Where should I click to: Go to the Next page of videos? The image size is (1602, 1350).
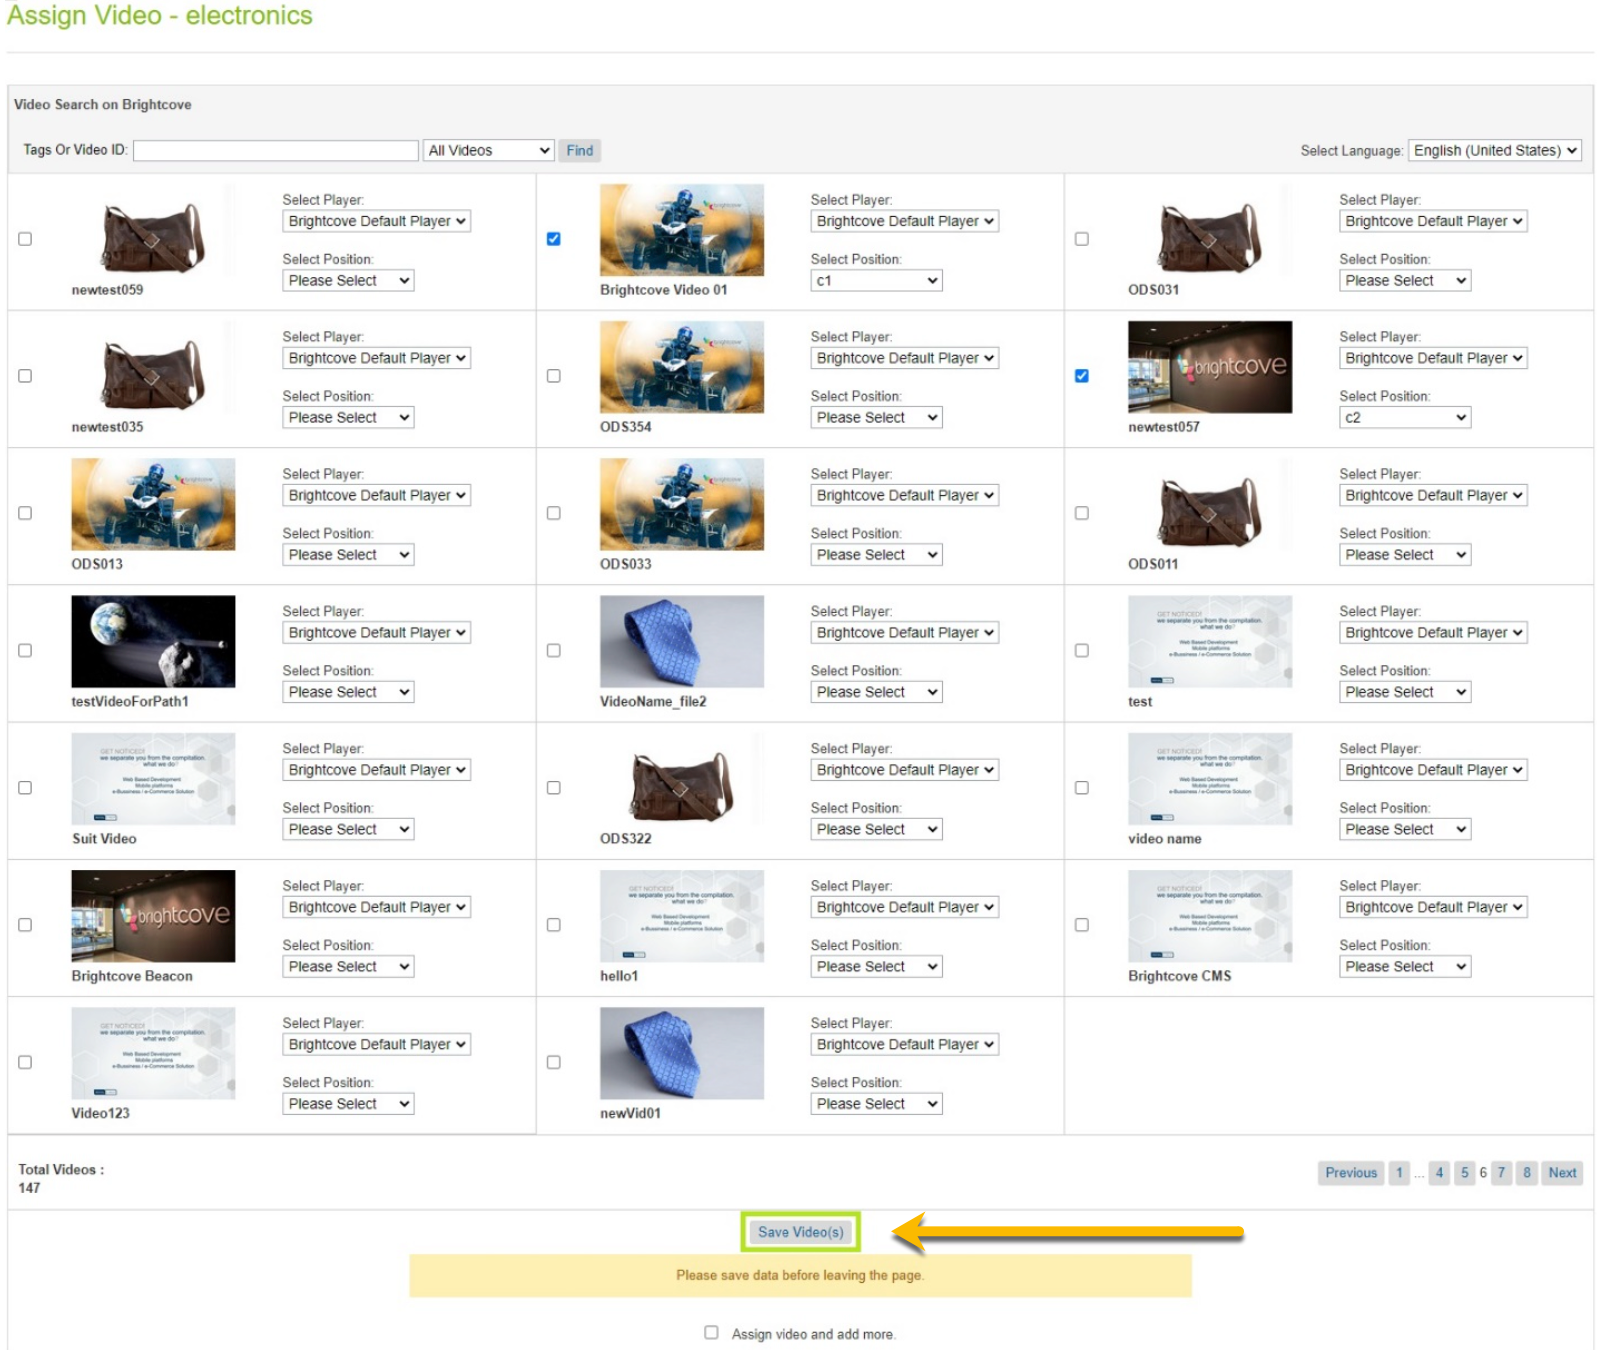pos(1562,1172)
